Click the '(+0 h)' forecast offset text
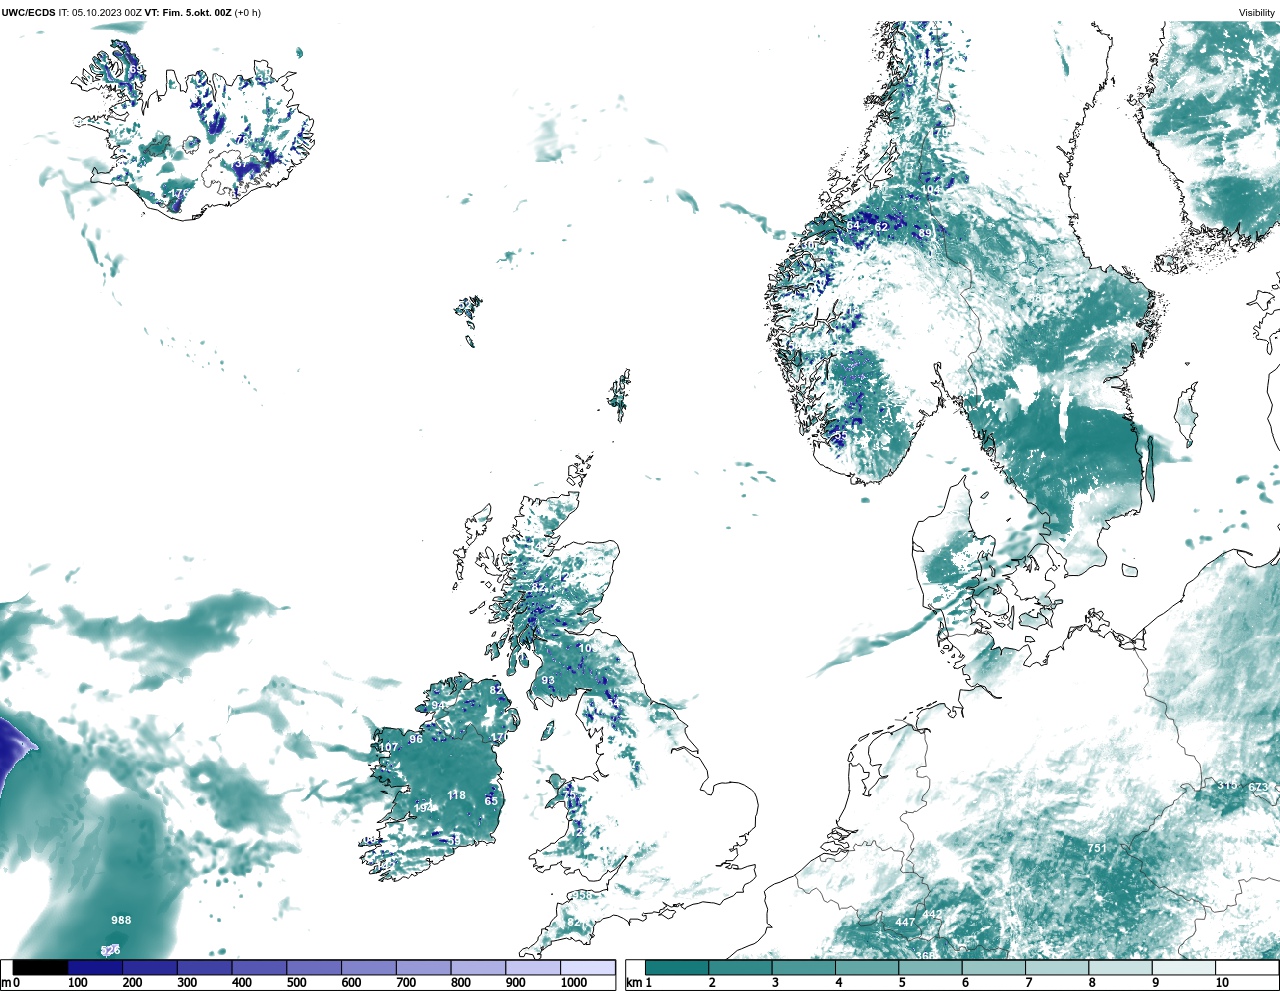The width and height of the screenshot is (1280, 991). (x=247, y=12)
